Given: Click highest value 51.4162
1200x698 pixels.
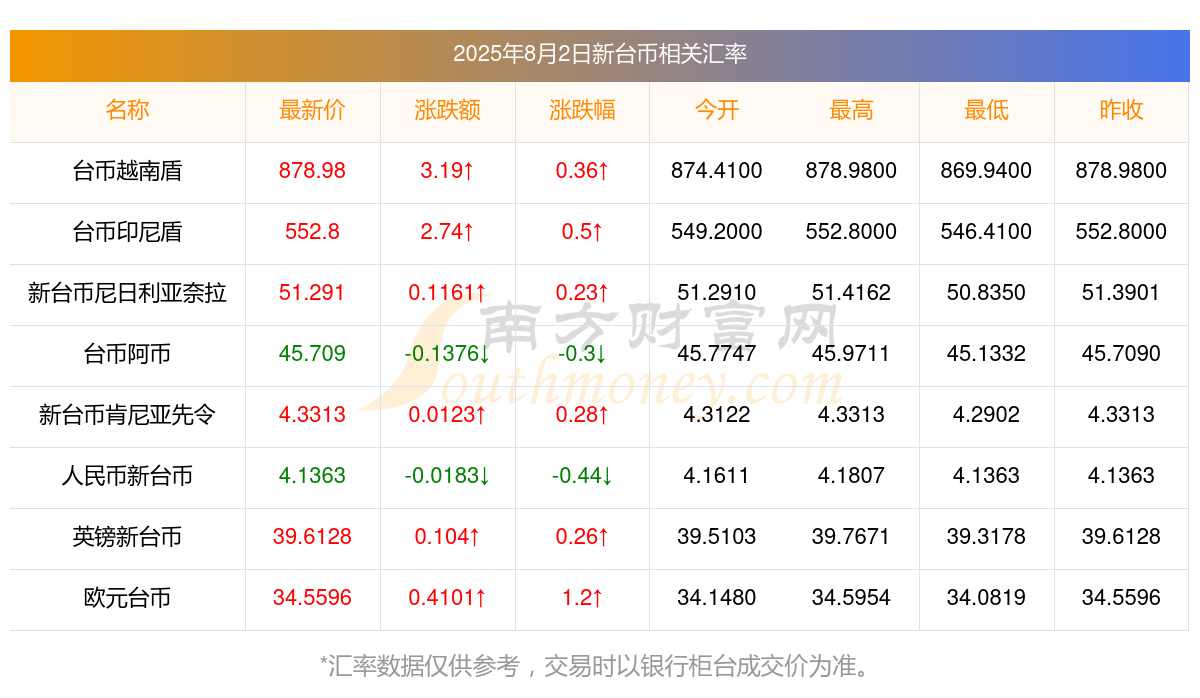Looking at the screenshot, I should (851, 293).
